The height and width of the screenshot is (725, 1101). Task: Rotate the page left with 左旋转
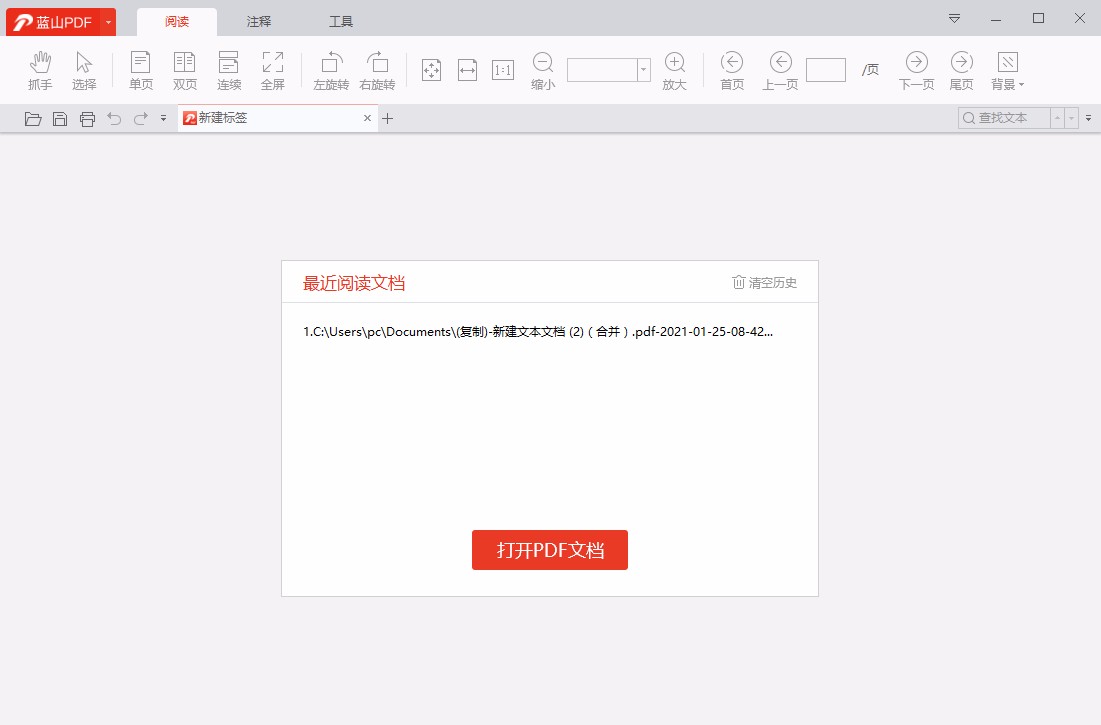pos(331,68)
